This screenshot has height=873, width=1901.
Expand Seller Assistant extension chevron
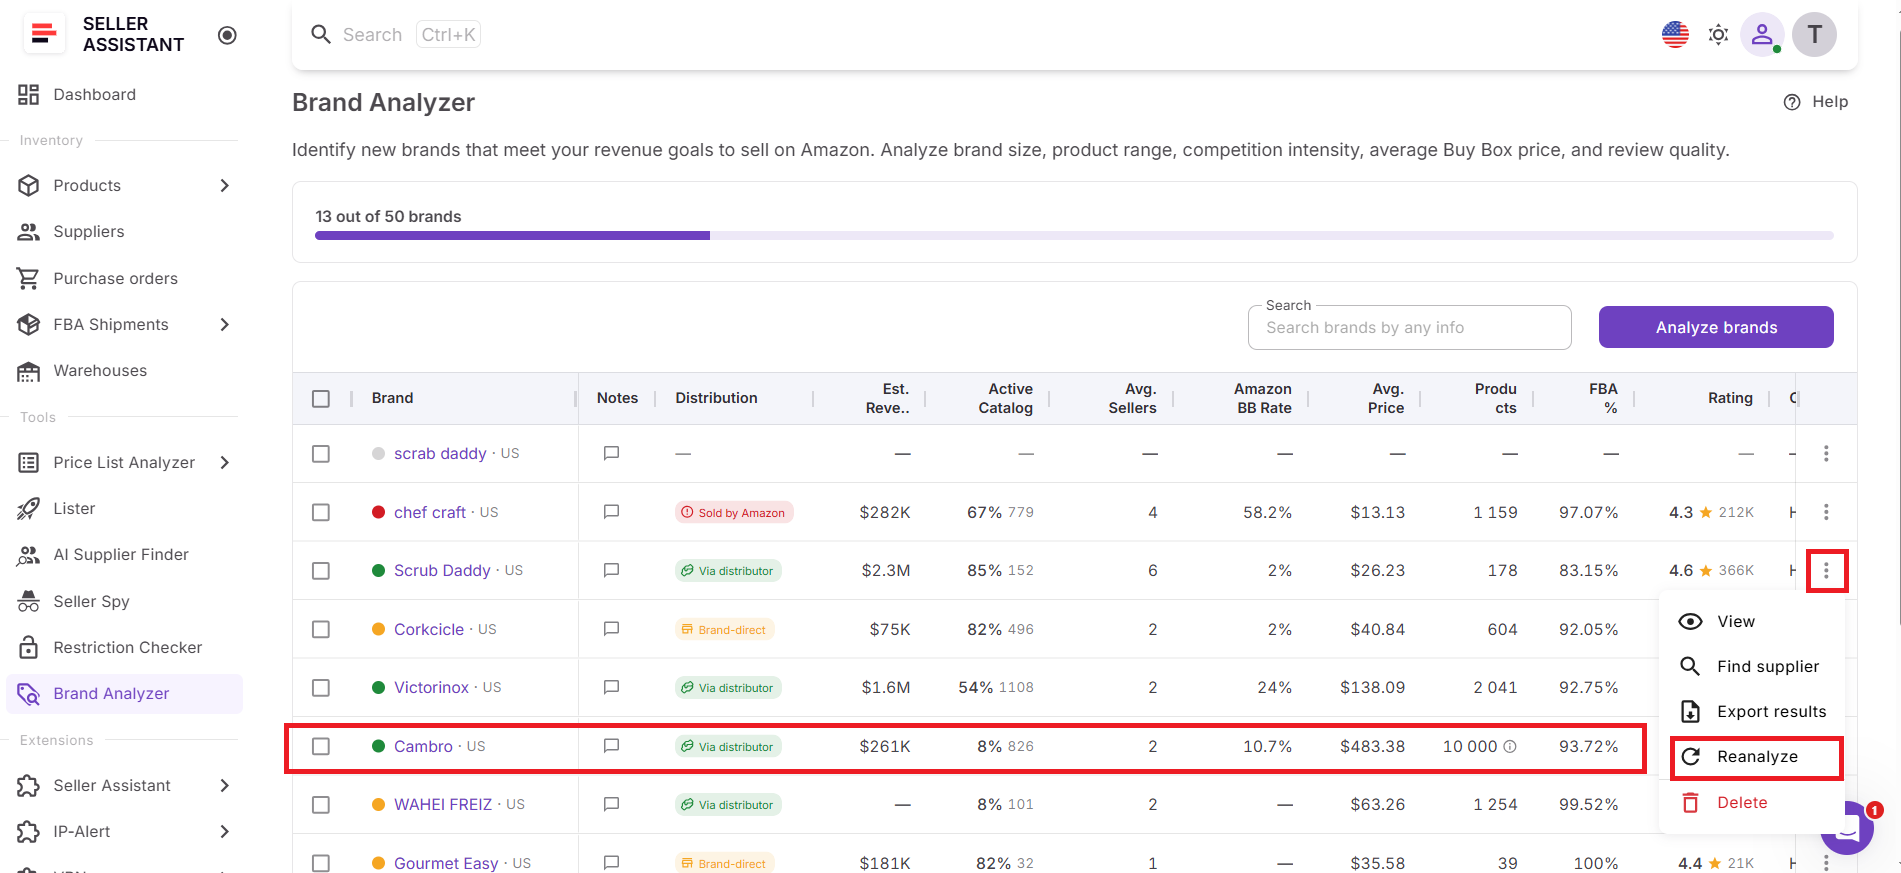tap(224, 786)
